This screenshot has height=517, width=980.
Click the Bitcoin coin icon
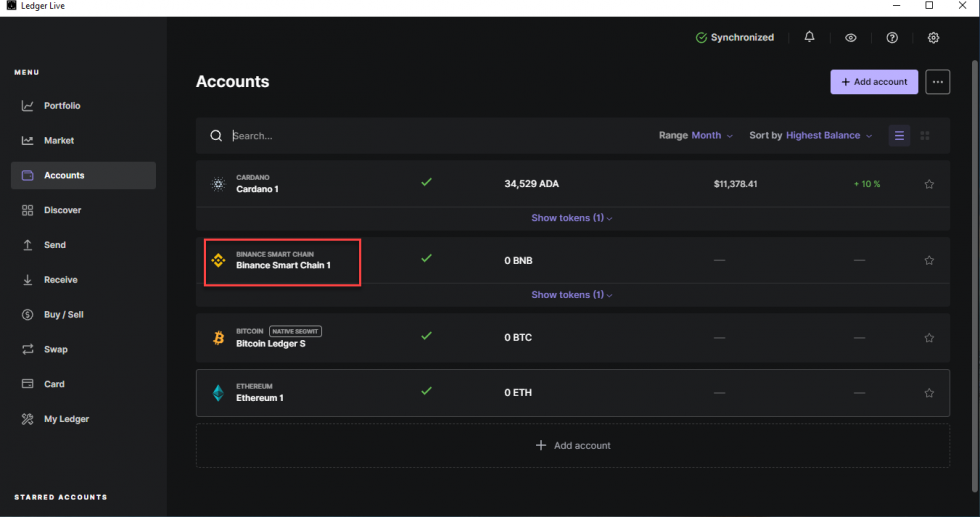pos(218,338)
